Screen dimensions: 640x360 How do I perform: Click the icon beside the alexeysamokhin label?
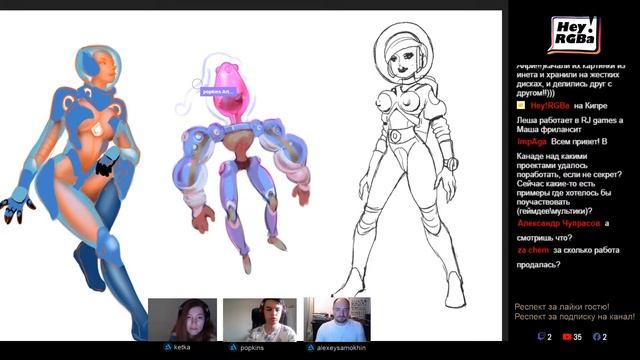point(310,348)
